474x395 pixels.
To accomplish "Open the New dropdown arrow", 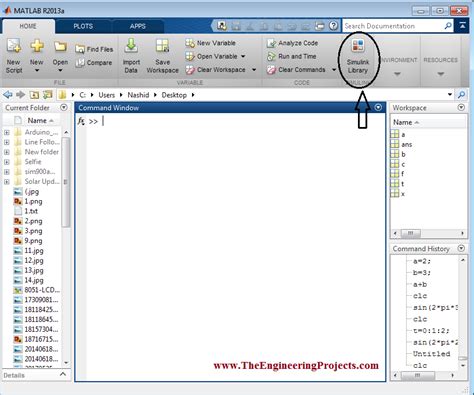I will coord(37,70).
